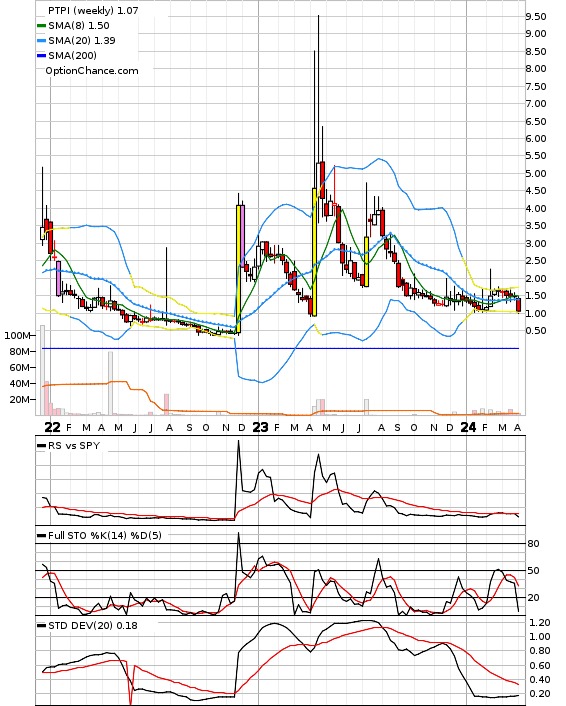Click the Full STO %K(14) %D(5) label
The image size is (566, 706).
pos(105,535)
